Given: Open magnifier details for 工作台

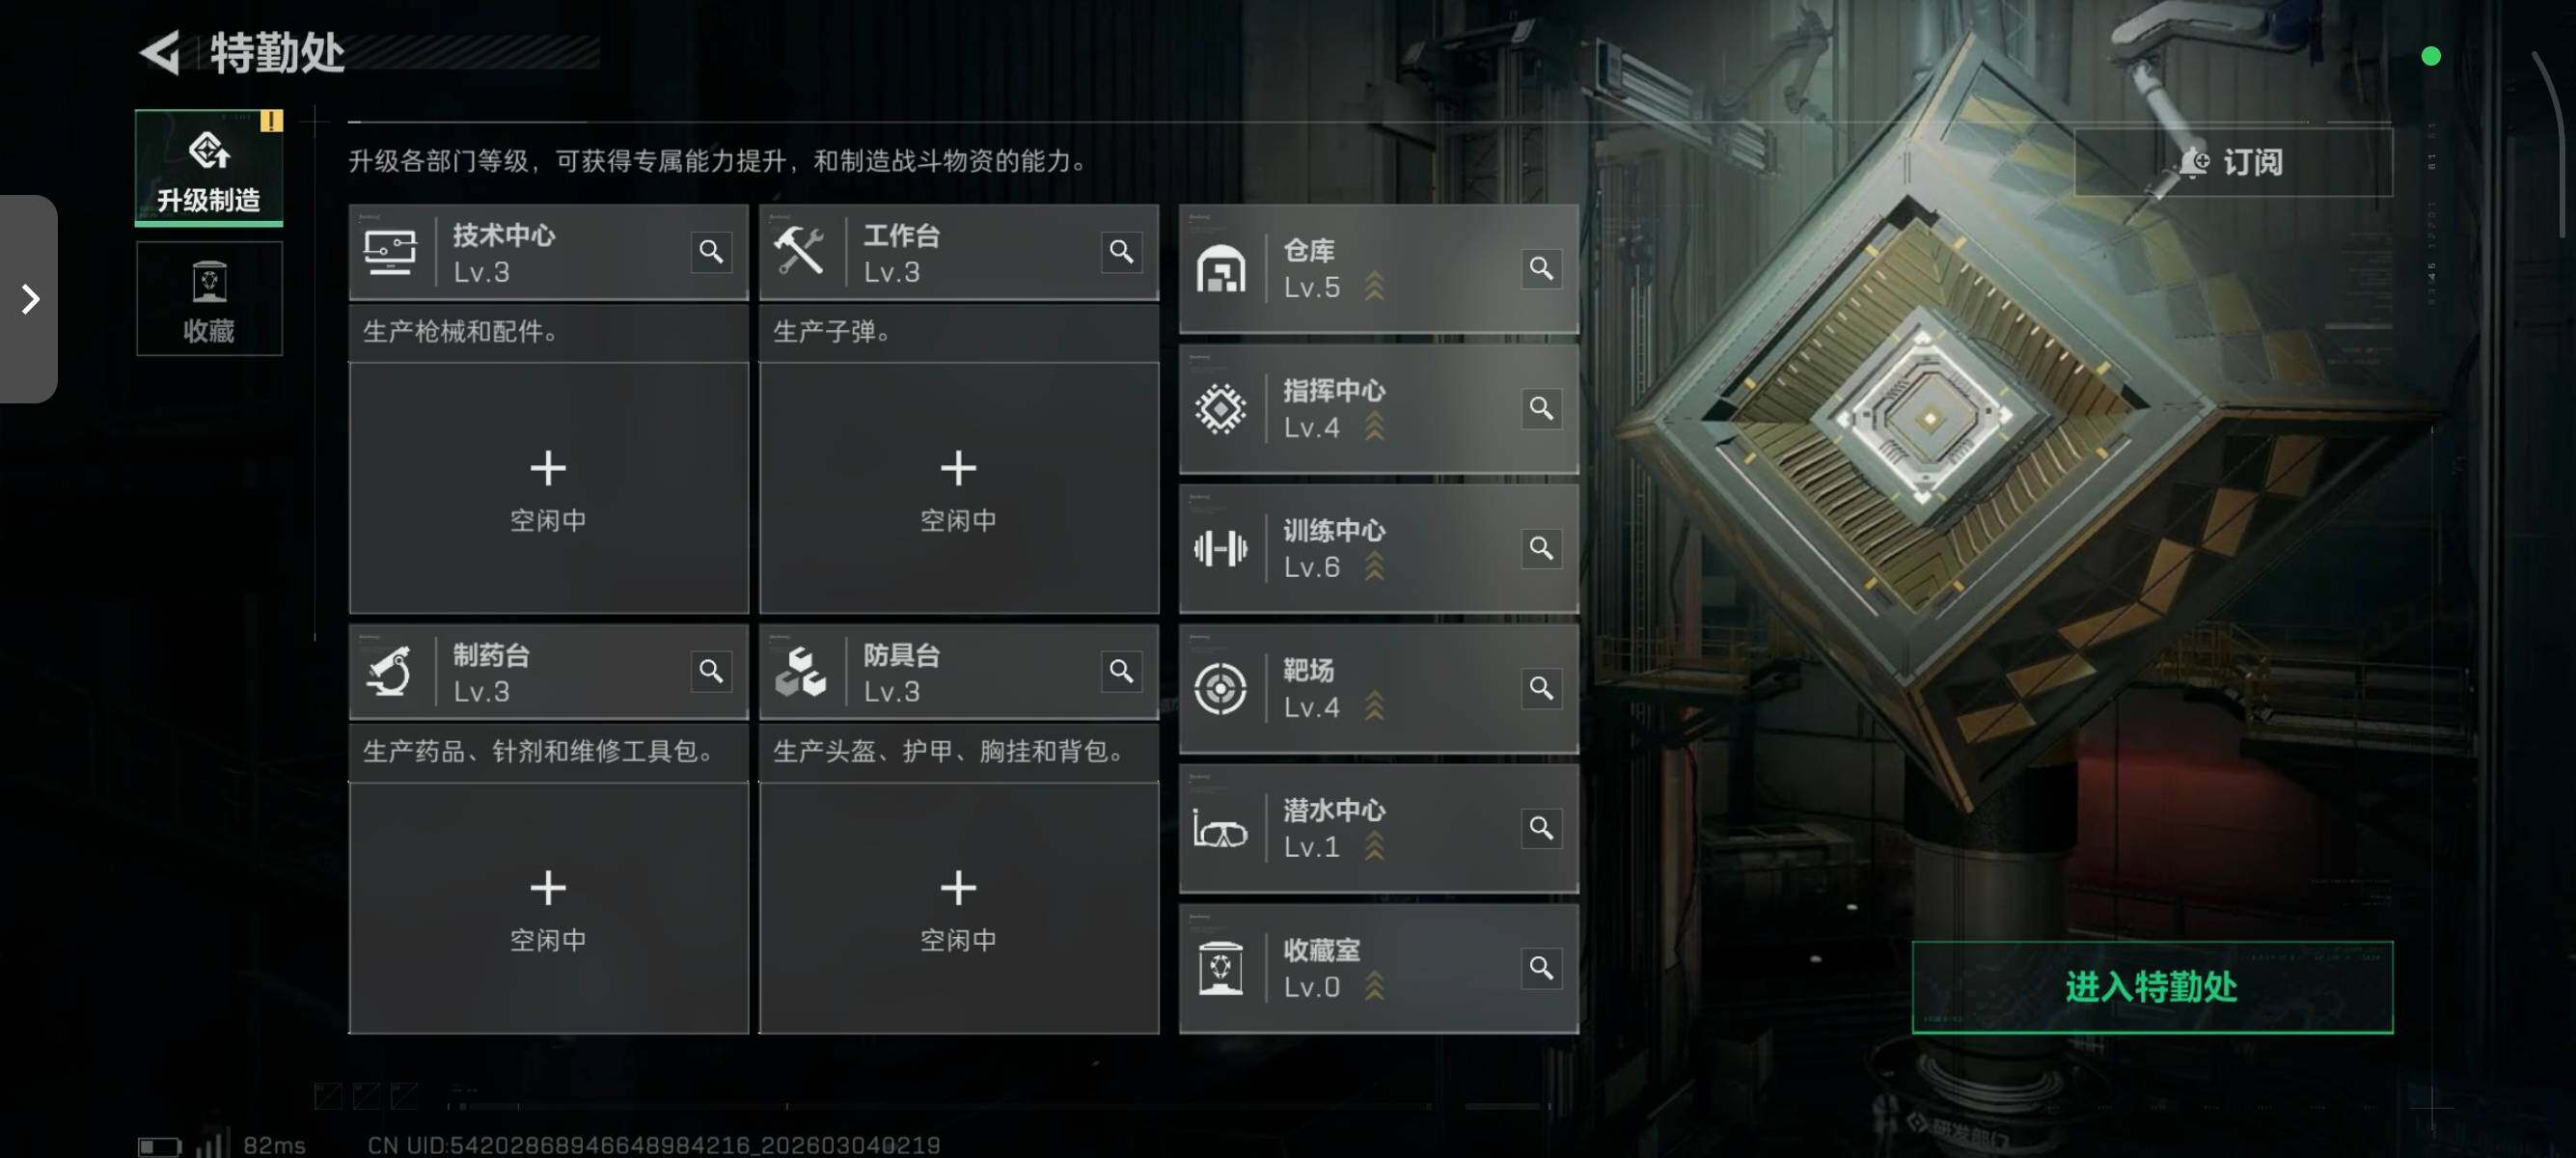Looking at the screenshot, I should [x=1121, y=251].
